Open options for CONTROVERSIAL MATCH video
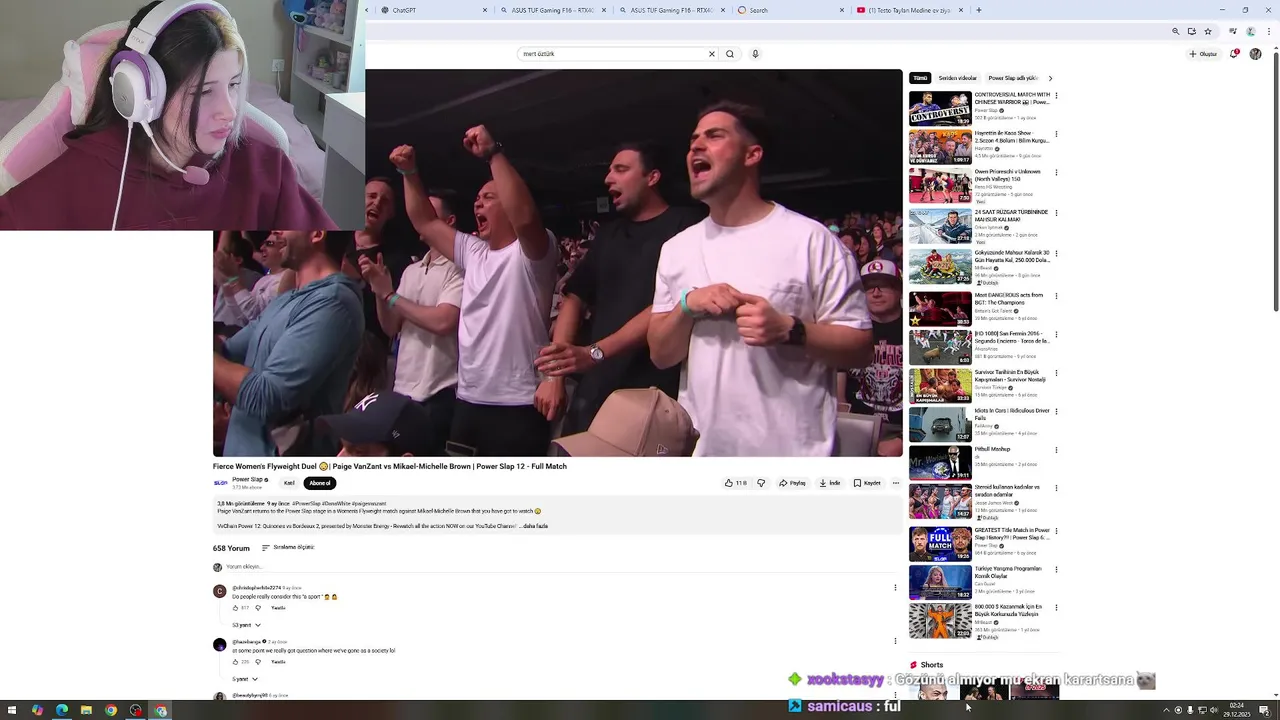The width and height of the screenshot is (1280, 720). tap(1056, 96)
